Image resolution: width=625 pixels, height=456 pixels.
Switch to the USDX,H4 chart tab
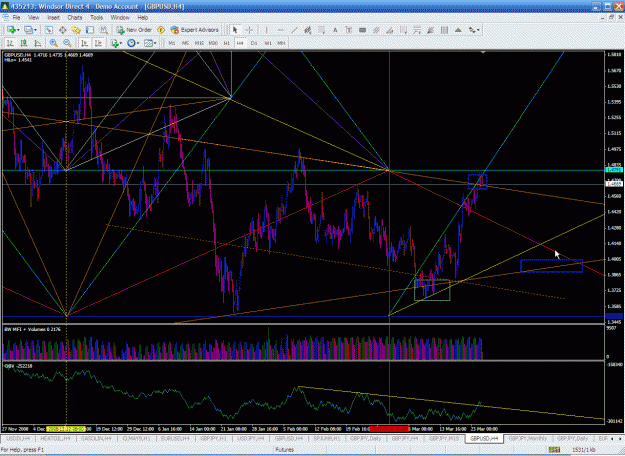click(18, 438)
